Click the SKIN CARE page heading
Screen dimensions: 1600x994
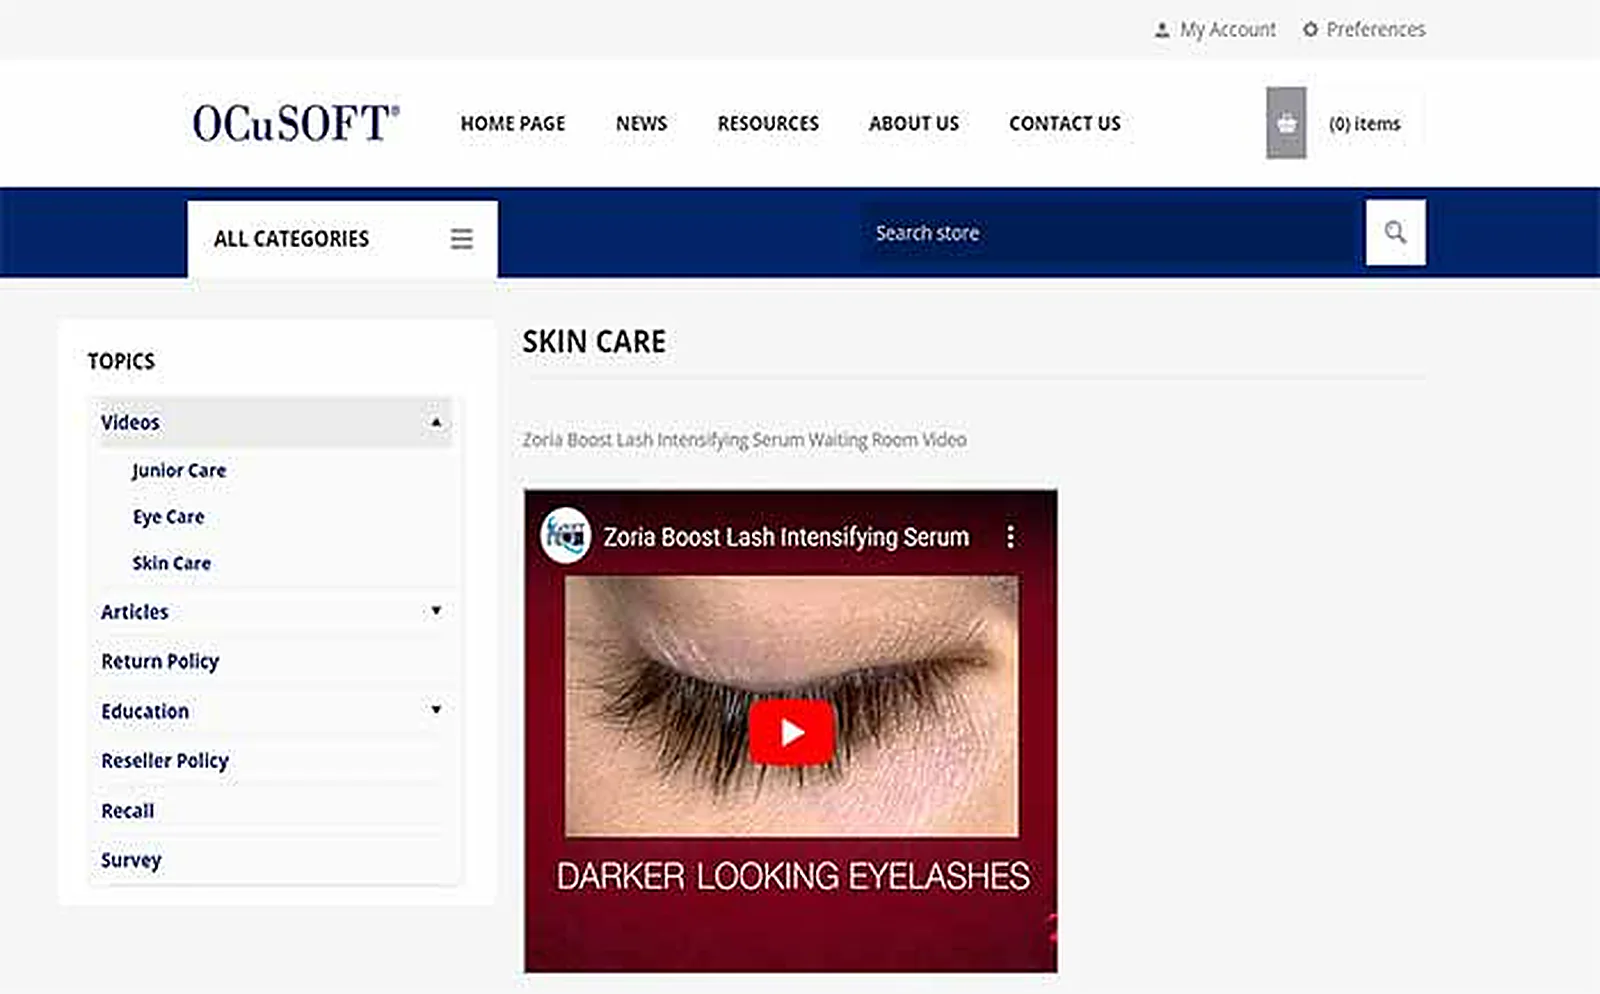click(594, 342)
